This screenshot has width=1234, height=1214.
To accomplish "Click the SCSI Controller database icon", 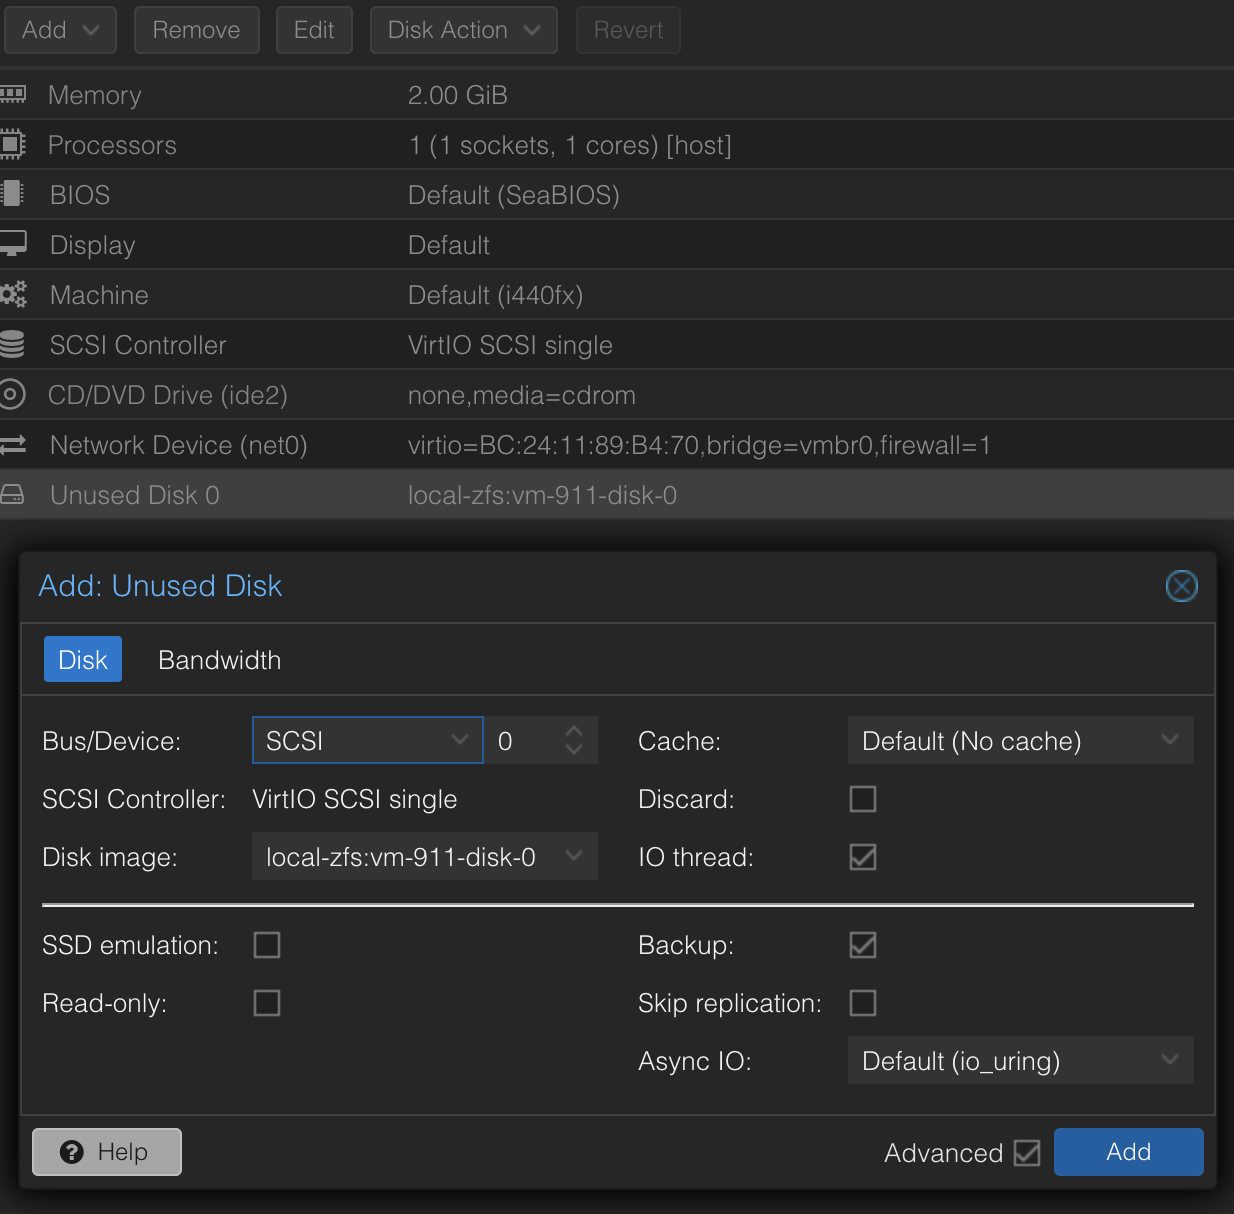I will pos(12,344).
